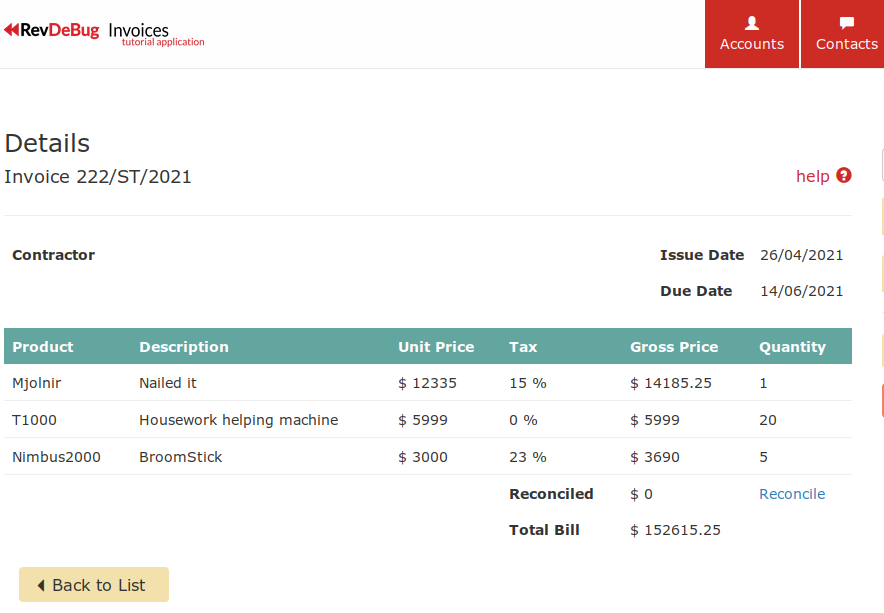
Task: Click 'Housework helping machine' description
Action: pos(238,420)
